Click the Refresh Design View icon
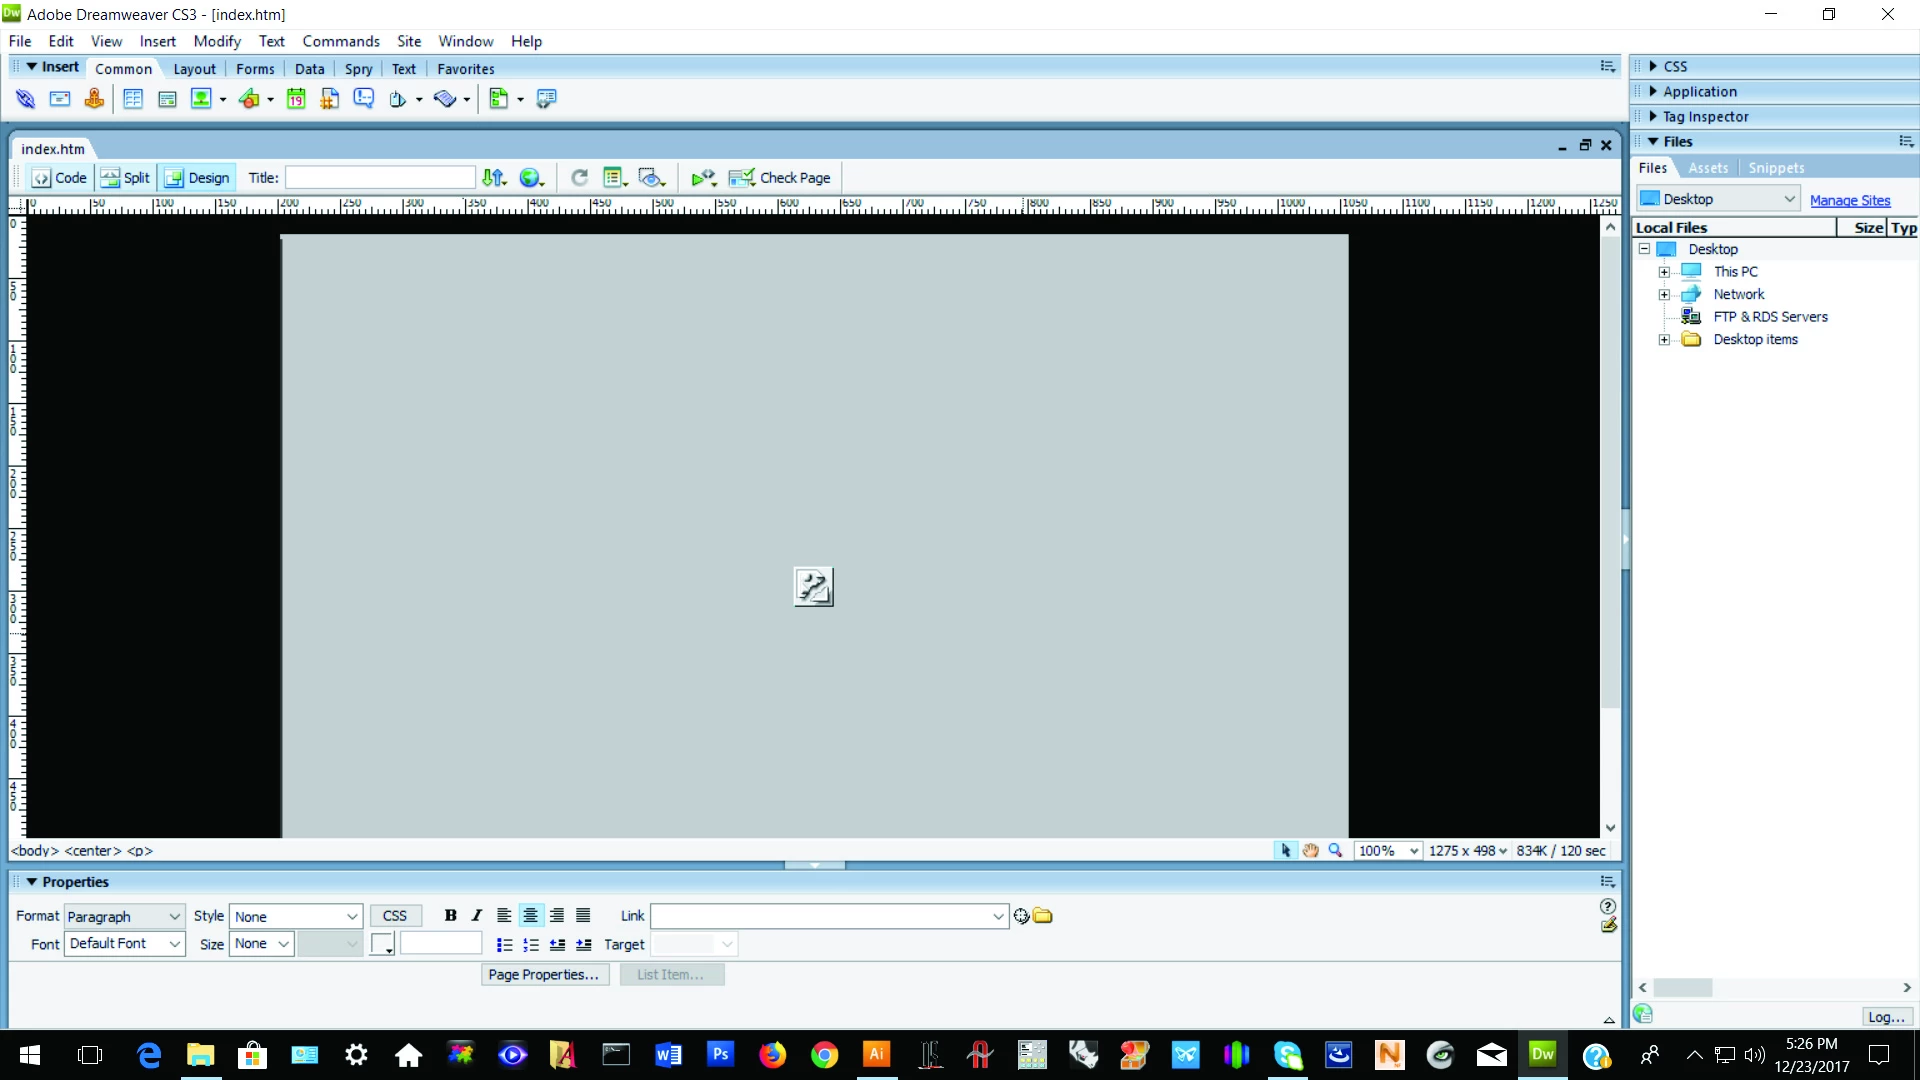The height and width of the screenshot is (1080, 1920). [x=579, y=178]
